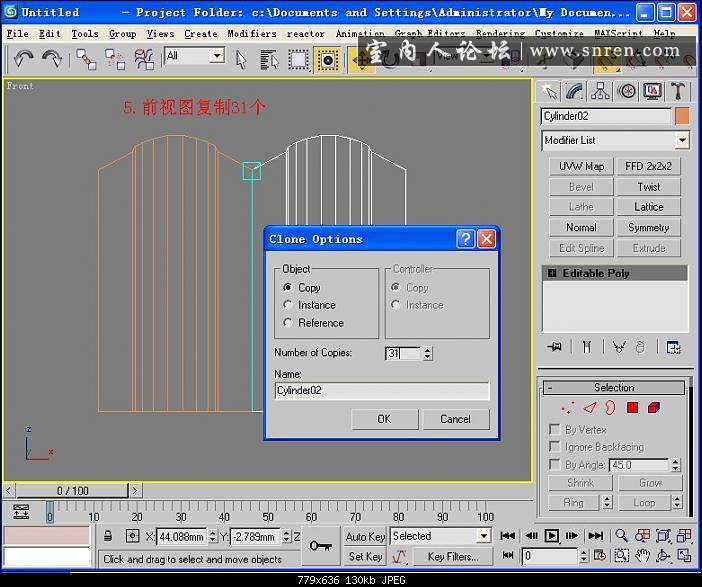The width and height of the screenshot is (702, 587).
Task: Open the Create command panel tab
Action: point(549,91)
